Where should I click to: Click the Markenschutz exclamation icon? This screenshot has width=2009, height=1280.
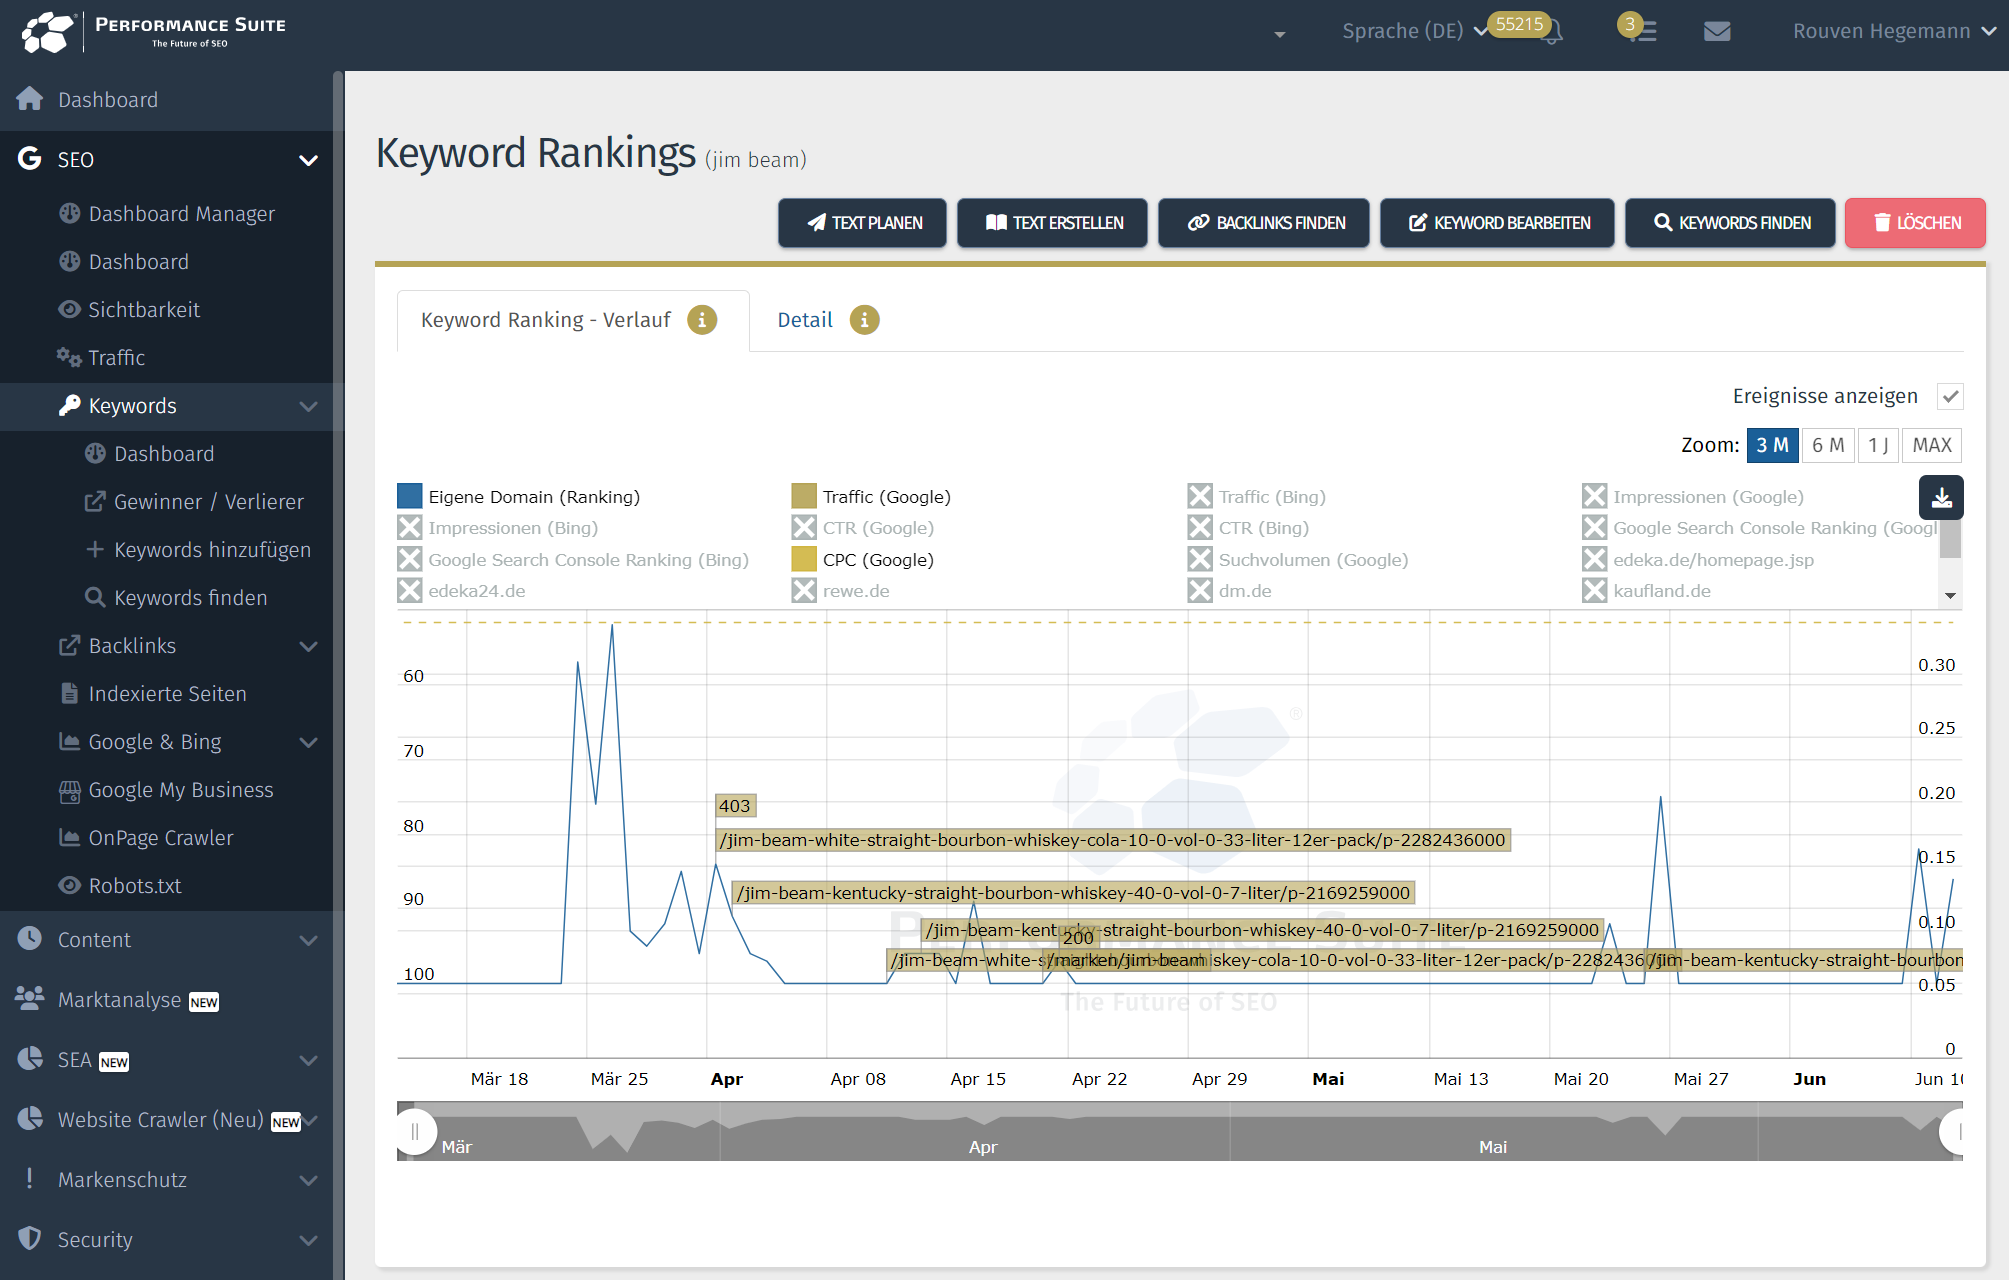(x=30, y=1178)
